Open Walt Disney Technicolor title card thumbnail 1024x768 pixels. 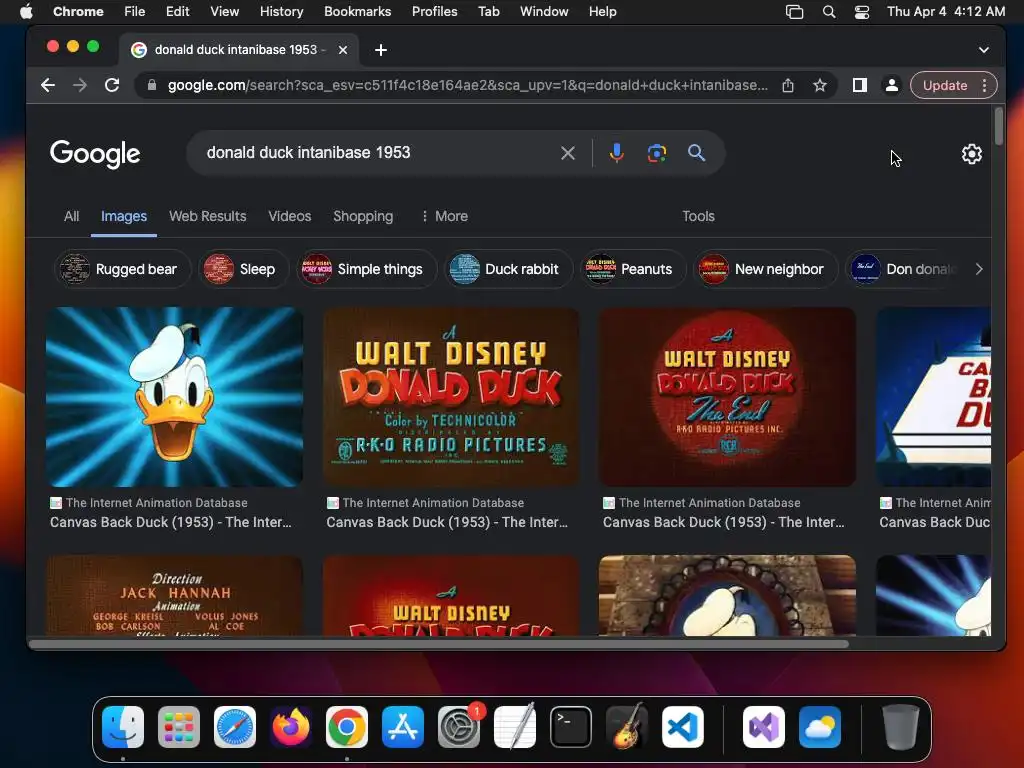451,397
